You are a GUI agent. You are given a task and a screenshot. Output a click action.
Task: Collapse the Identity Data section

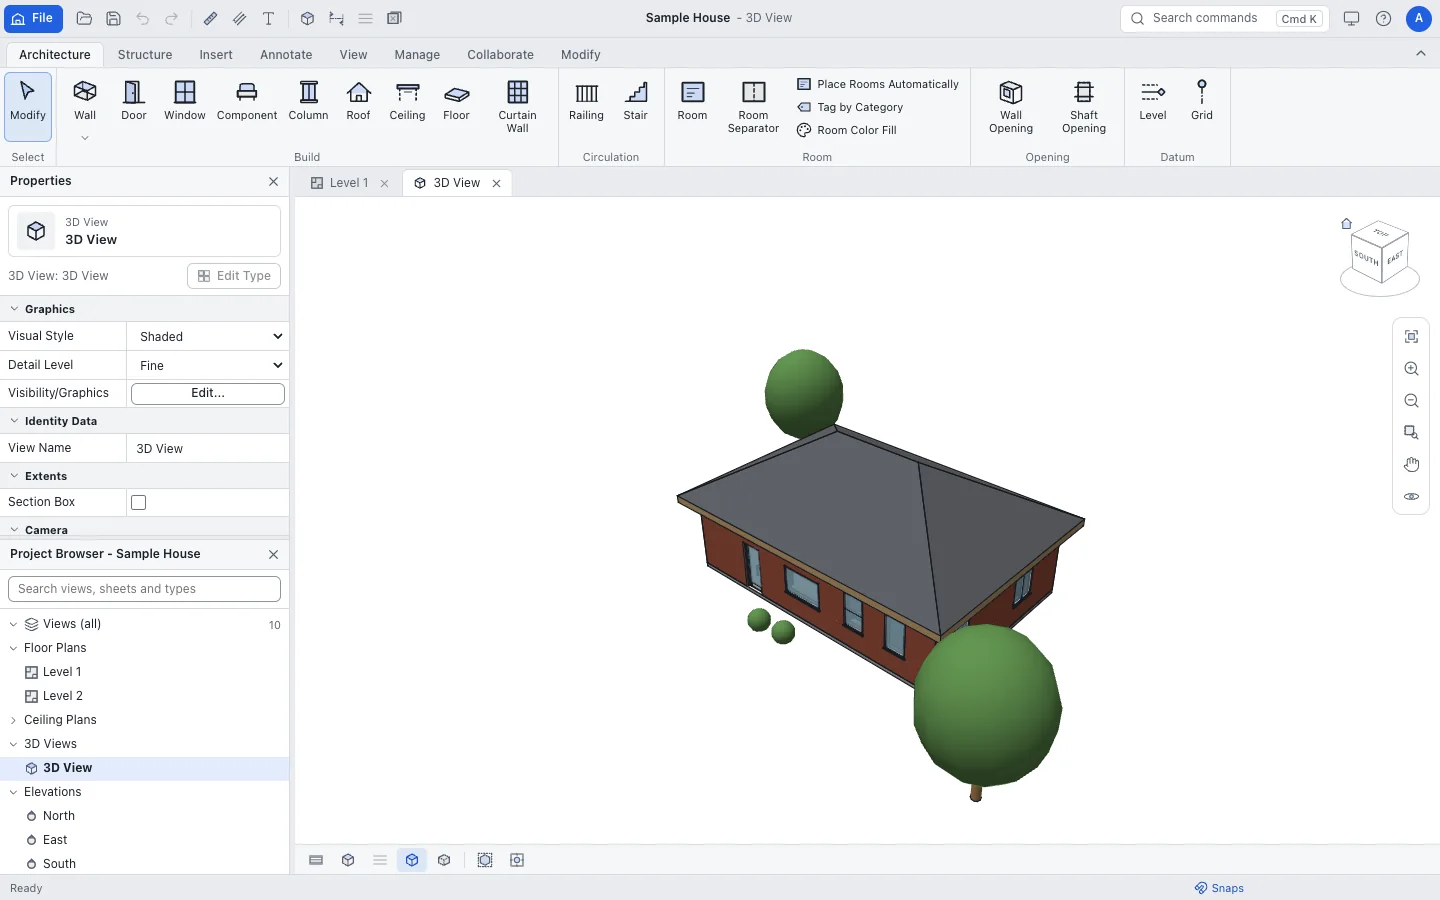[x=14, y=421]
